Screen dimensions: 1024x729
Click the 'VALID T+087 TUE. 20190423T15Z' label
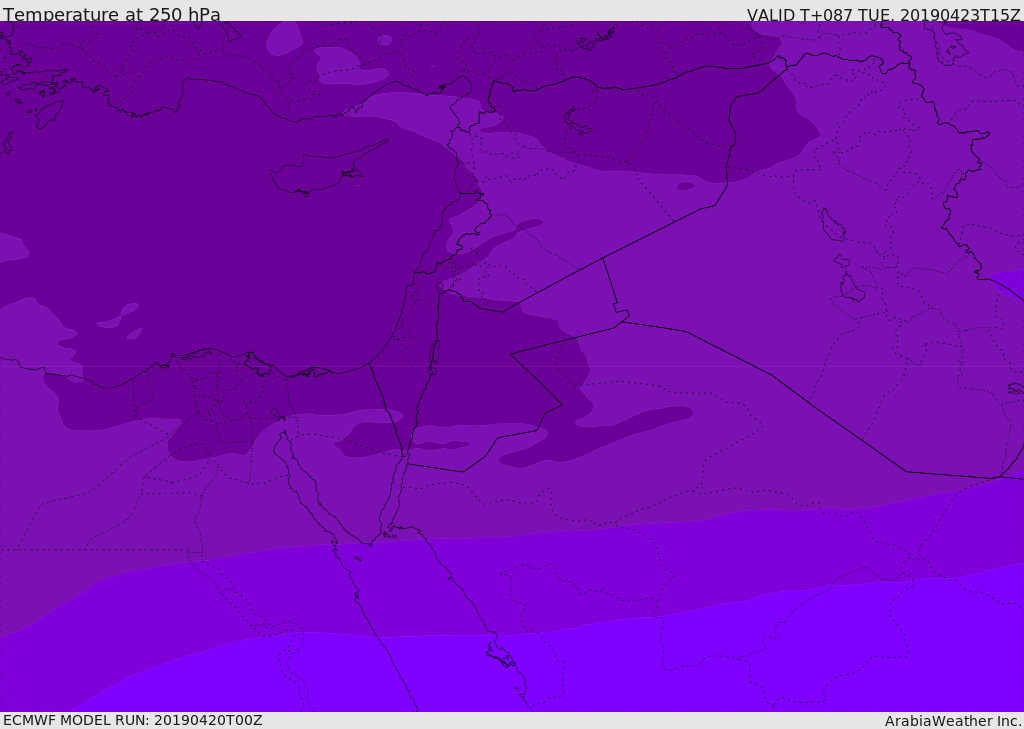coord(883,14)
